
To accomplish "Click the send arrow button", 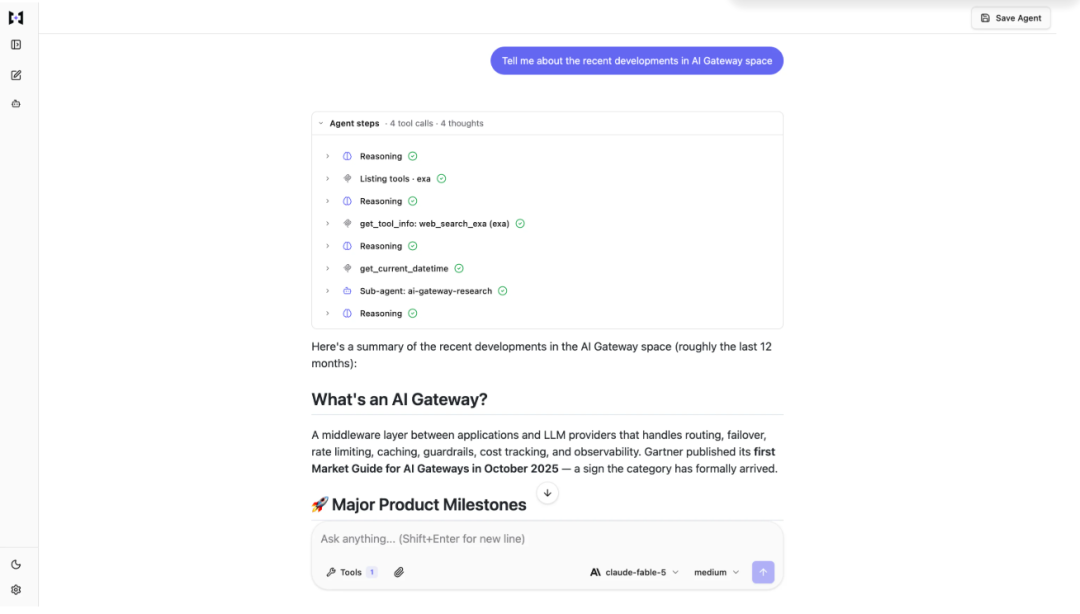I will 762,572.
